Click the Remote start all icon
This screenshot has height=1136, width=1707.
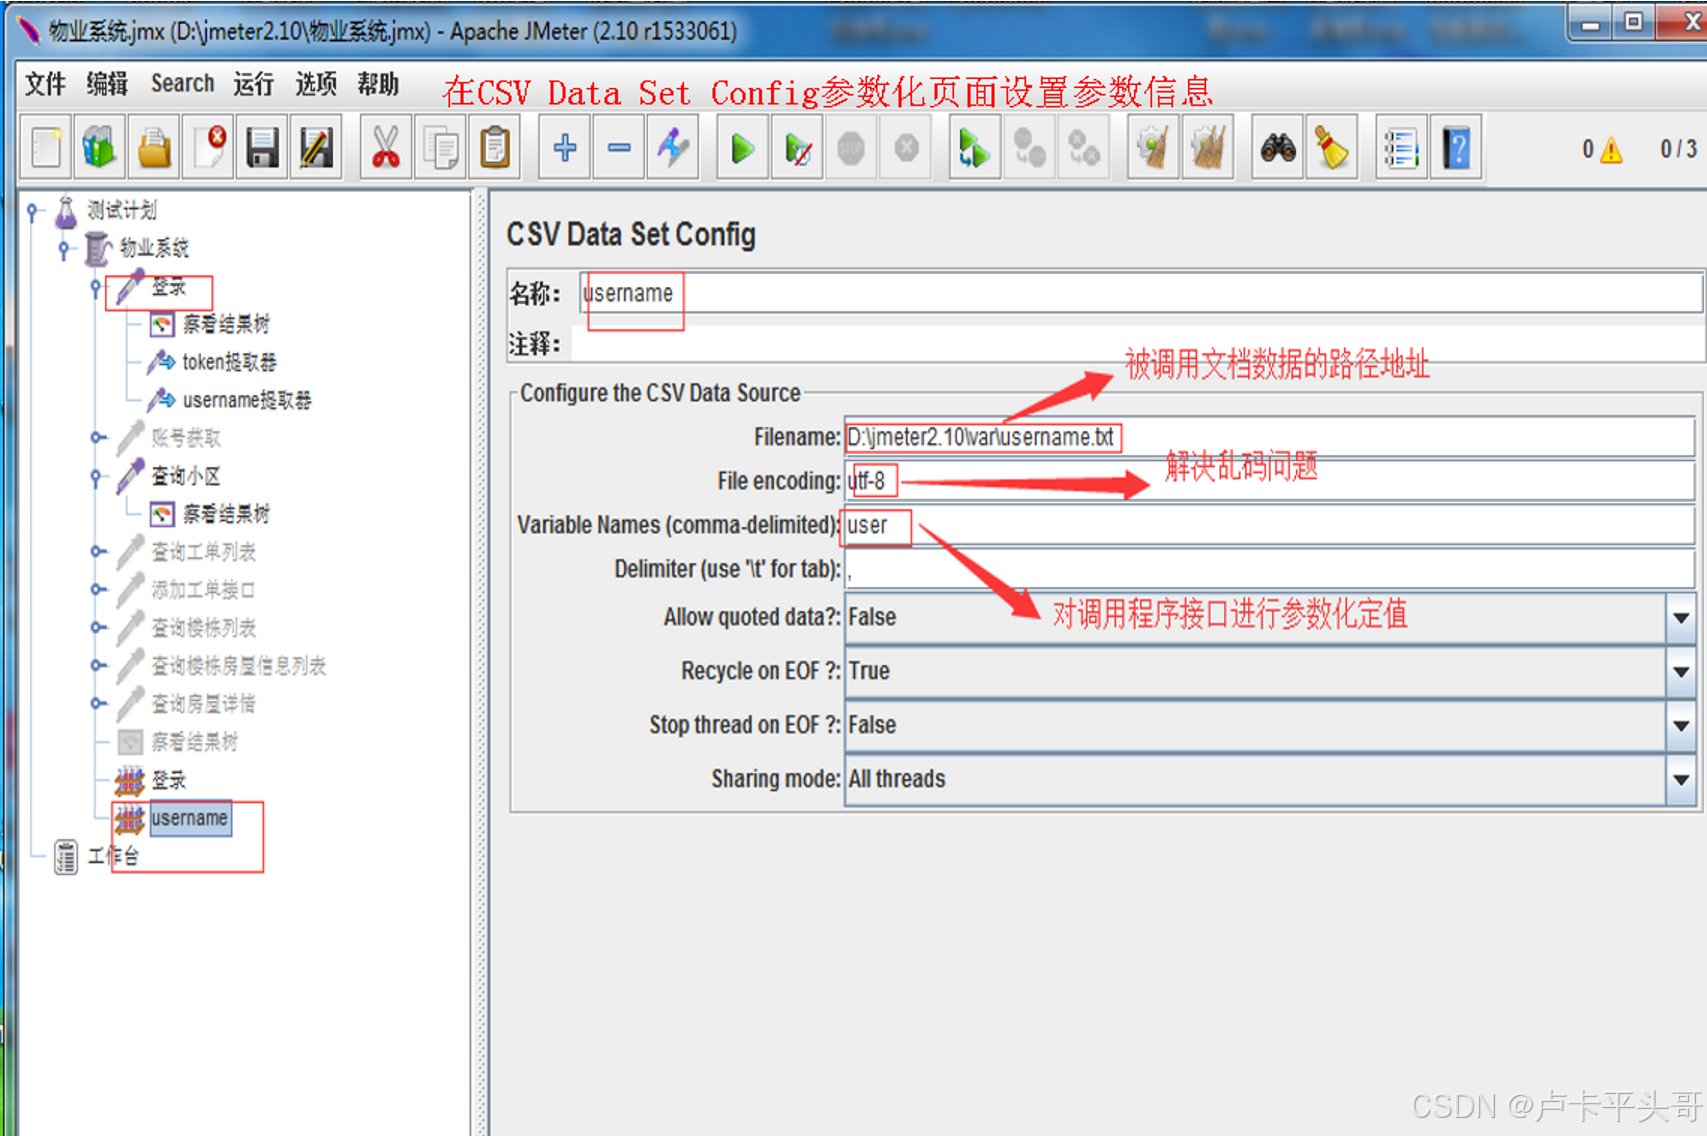[x=974, y=149]
